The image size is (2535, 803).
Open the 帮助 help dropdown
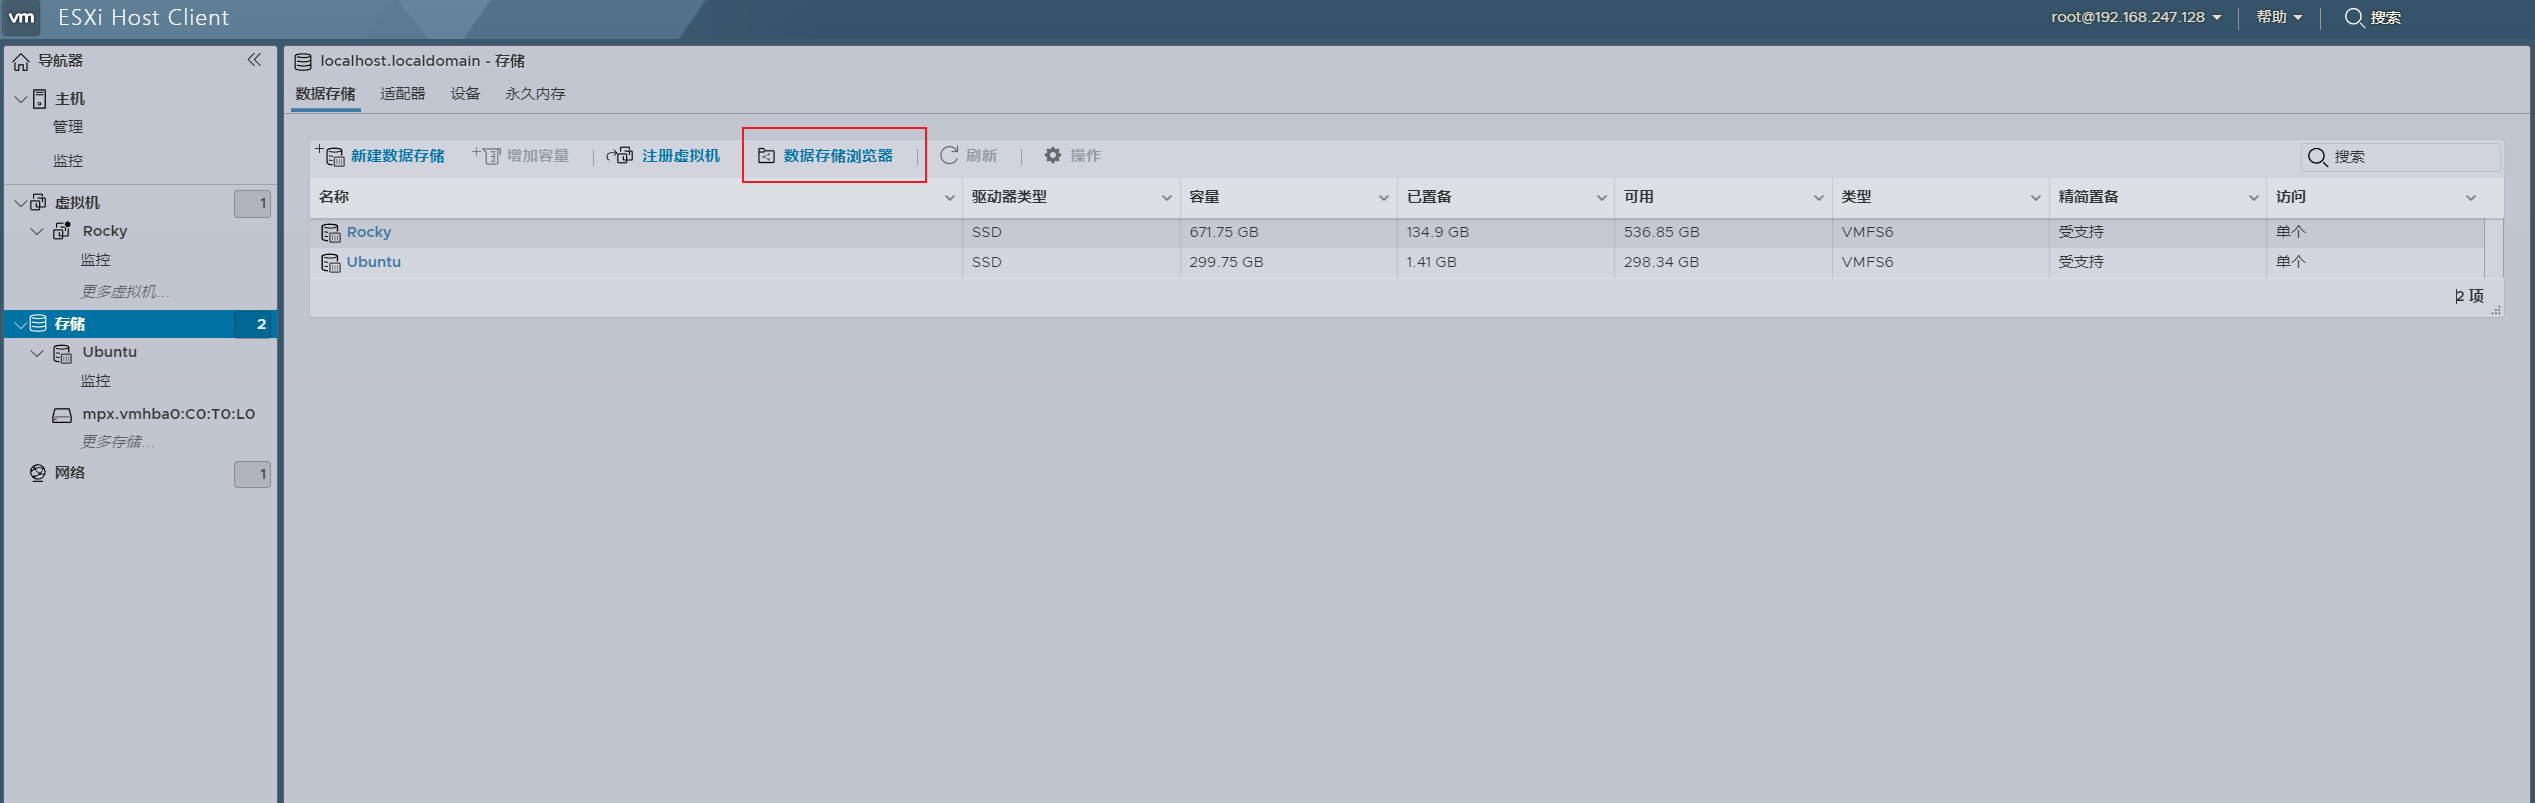click(2279, 17)
